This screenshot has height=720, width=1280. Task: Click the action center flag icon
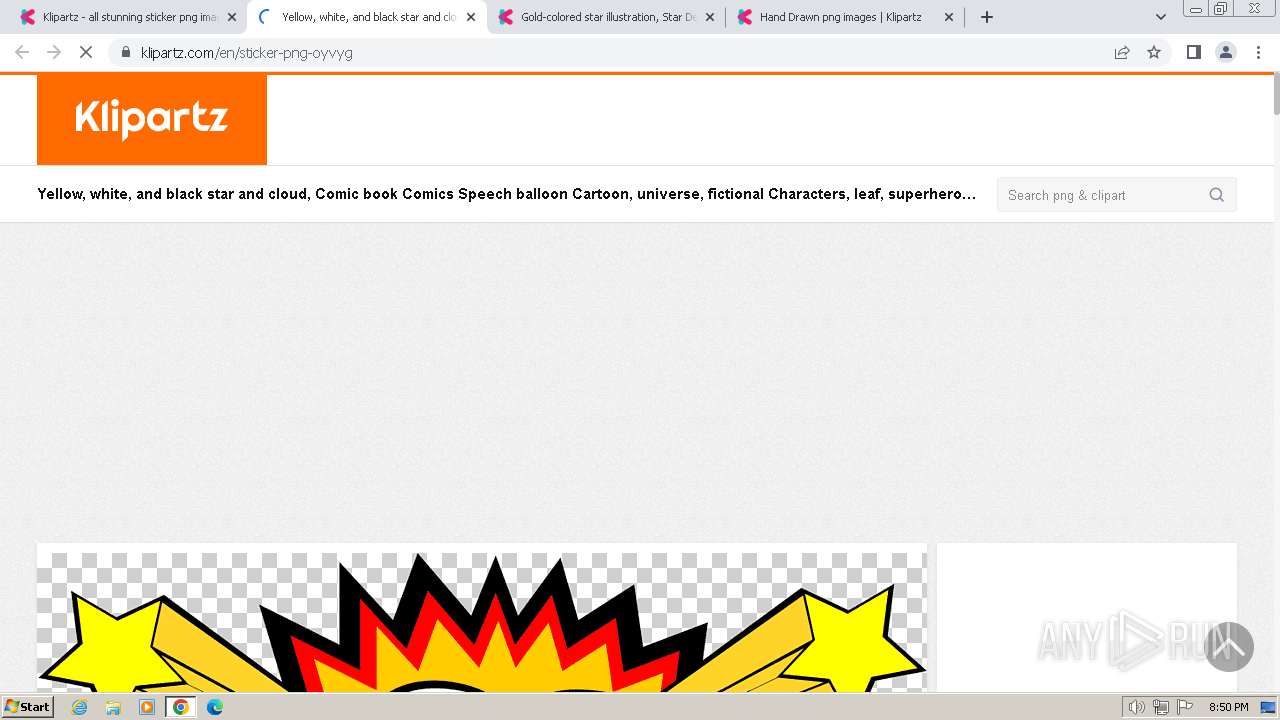click(1185, 707)
